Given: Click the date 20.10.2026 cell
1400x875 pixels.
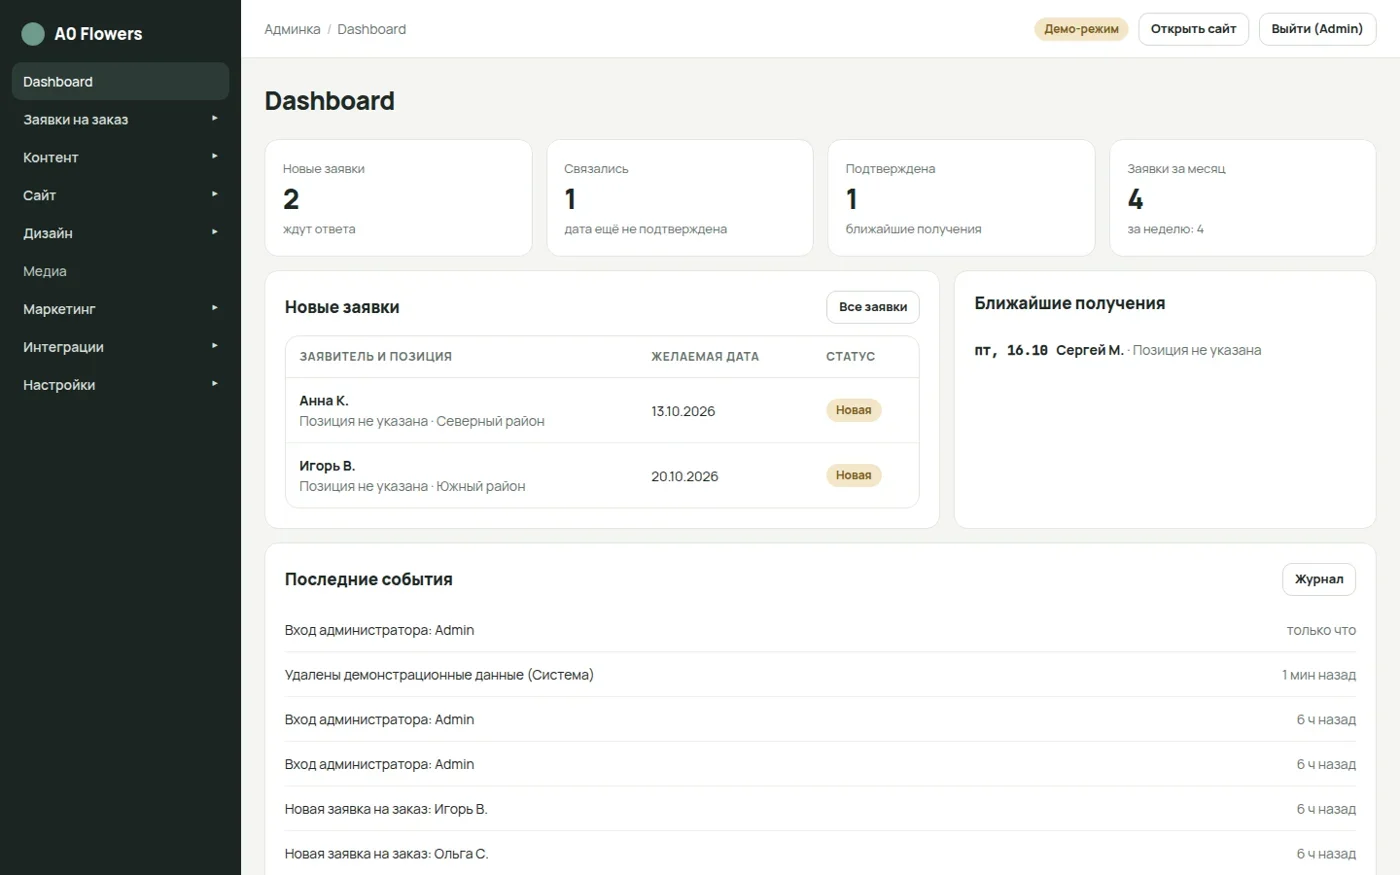Looking at the screenshot, I should click(x=685, y=476).
